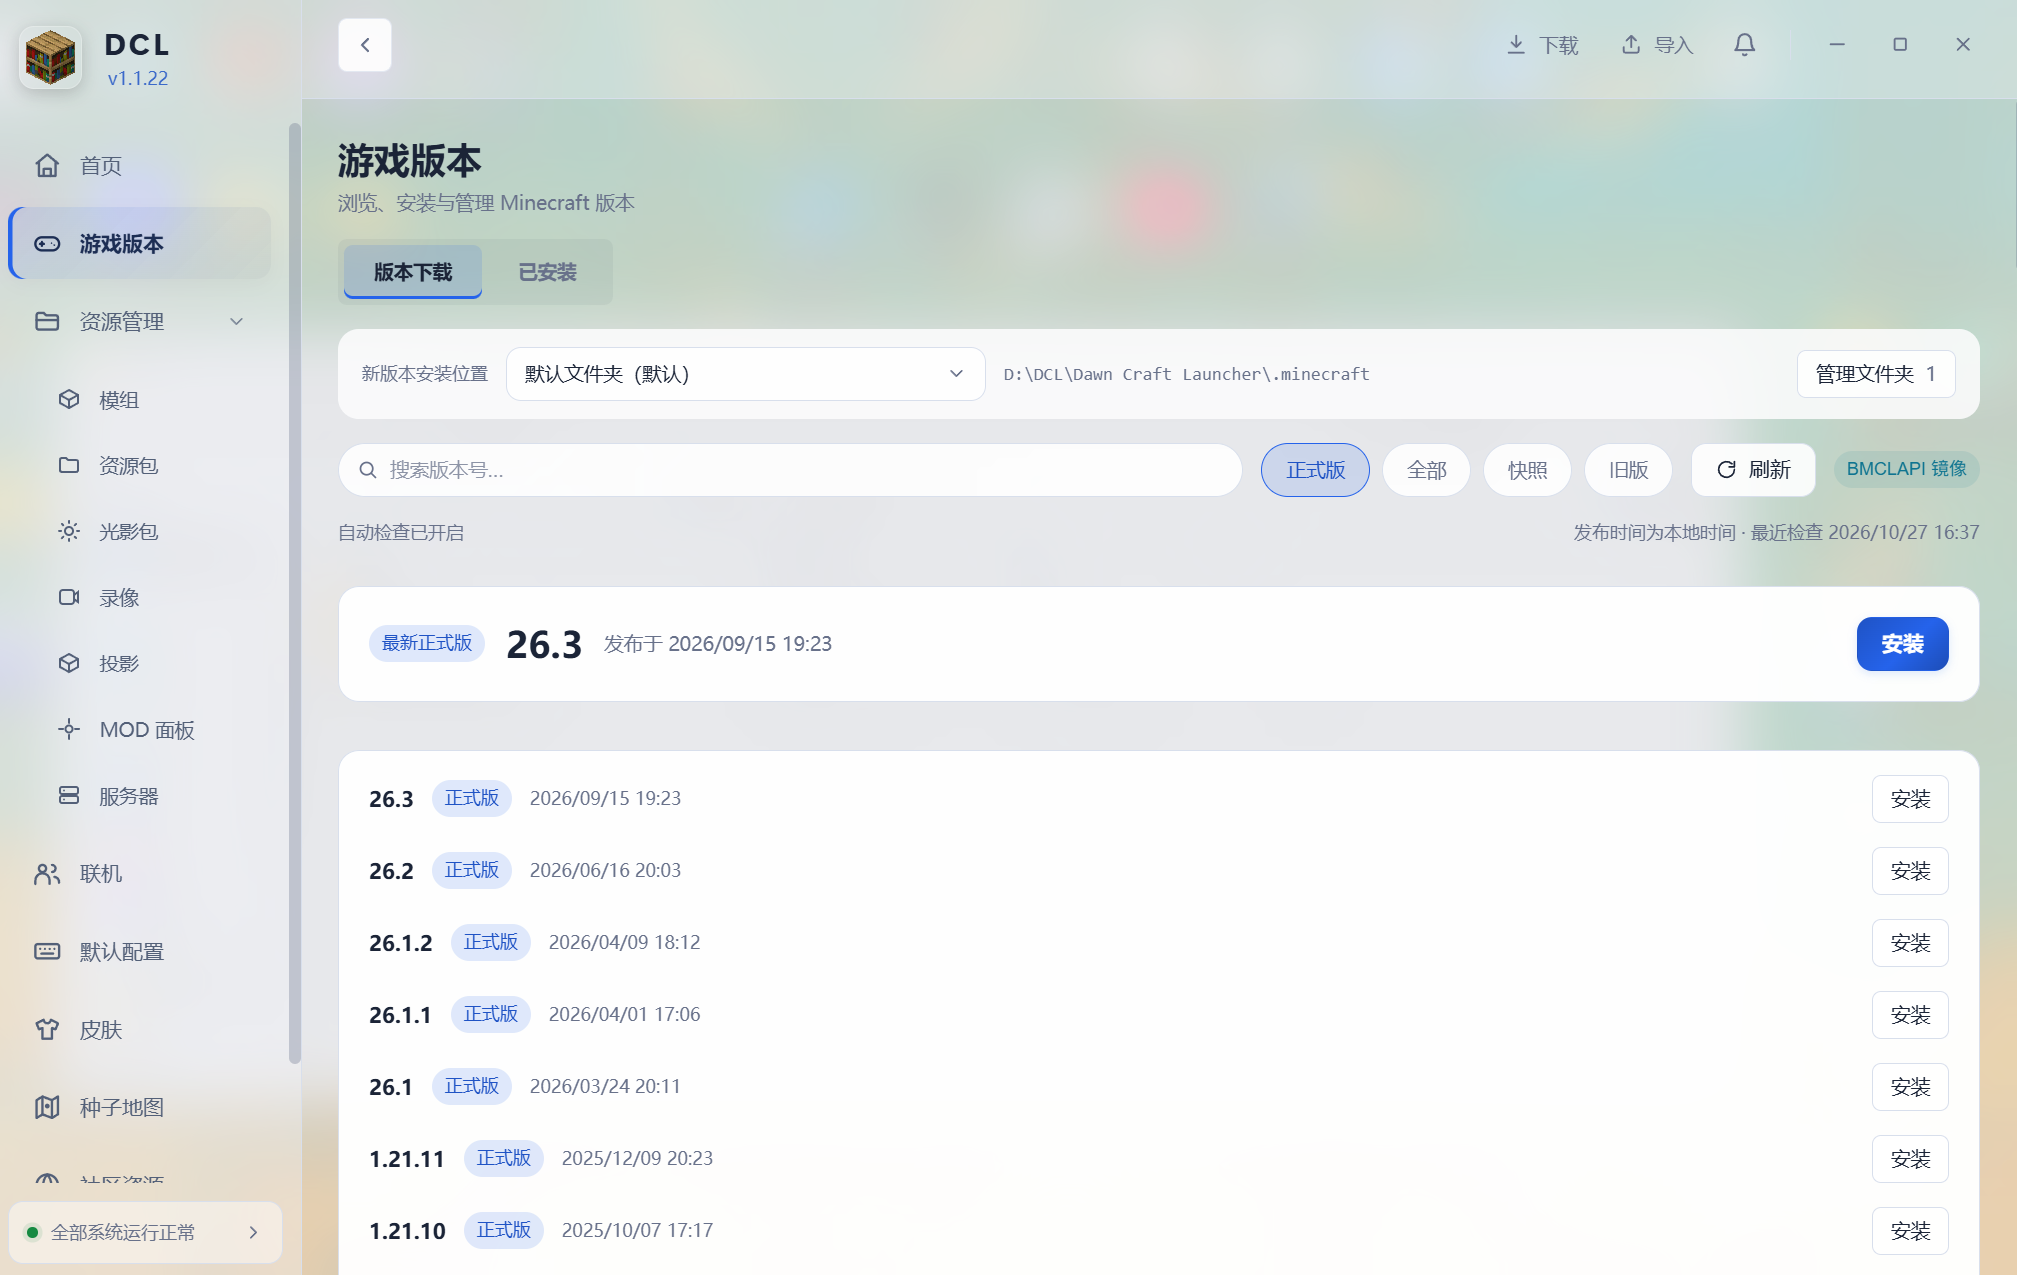The image size is (2017, 1275).
Task: Switch to the 已安装 tab
Action: click(547, 272)
